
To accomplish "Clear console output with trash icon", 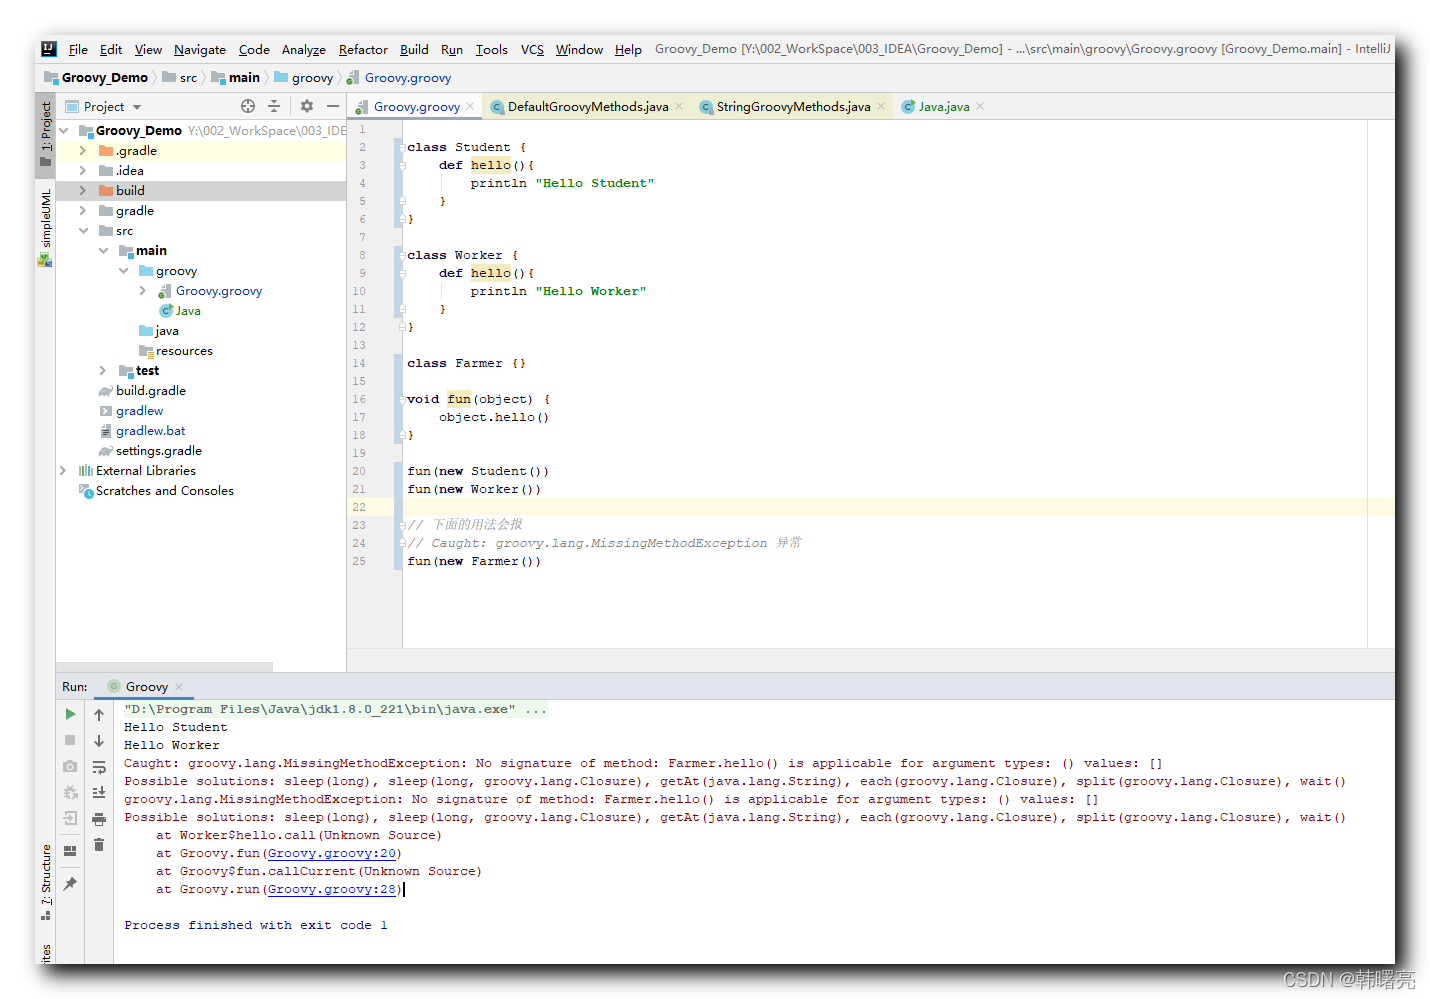I will point(99,845).
